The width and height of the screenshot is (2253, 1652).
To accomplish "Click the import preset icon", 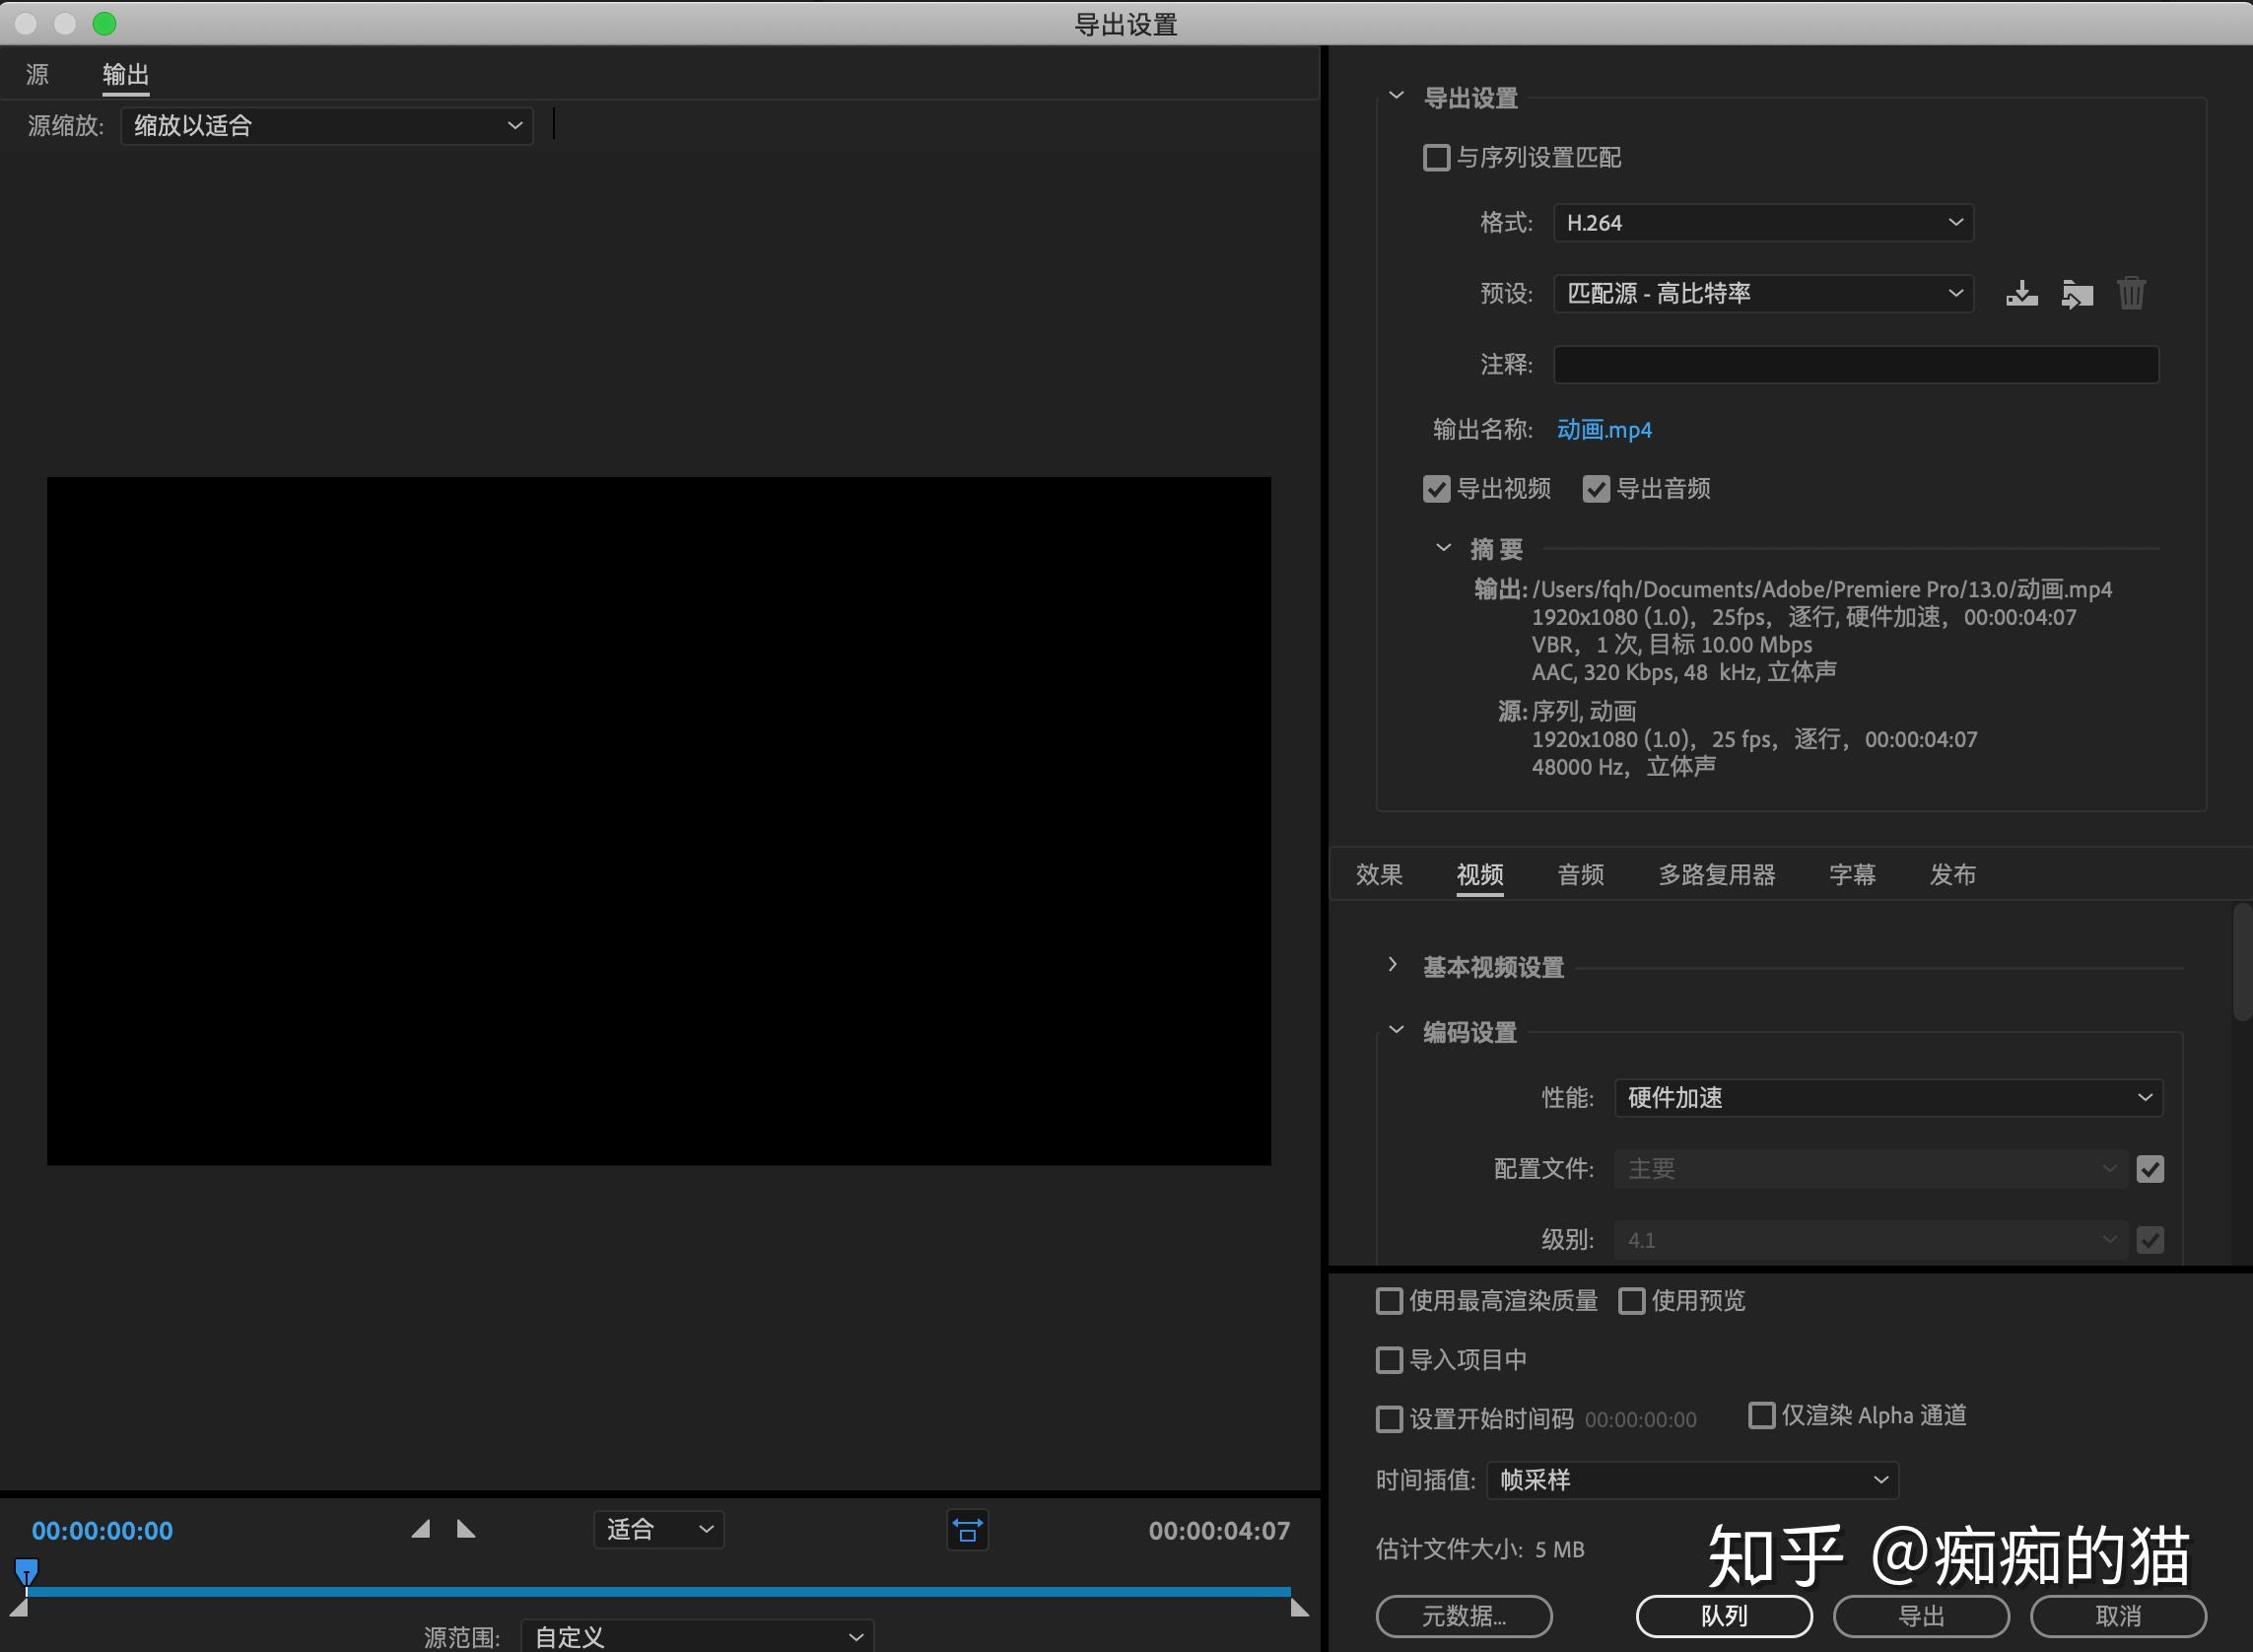I will pos(2077,294).
